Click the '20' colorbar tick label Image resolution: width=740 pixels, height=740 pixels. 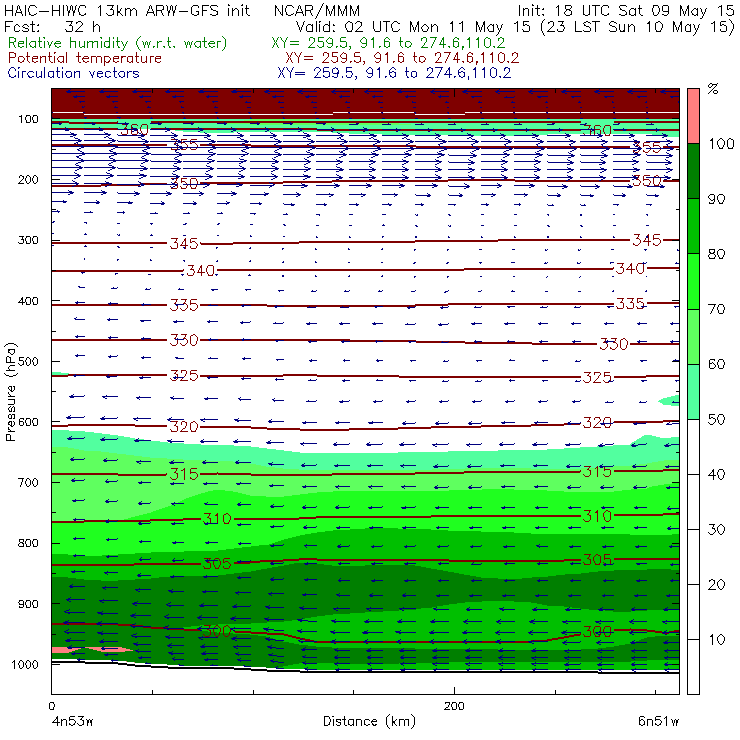(x=716, y=584)
